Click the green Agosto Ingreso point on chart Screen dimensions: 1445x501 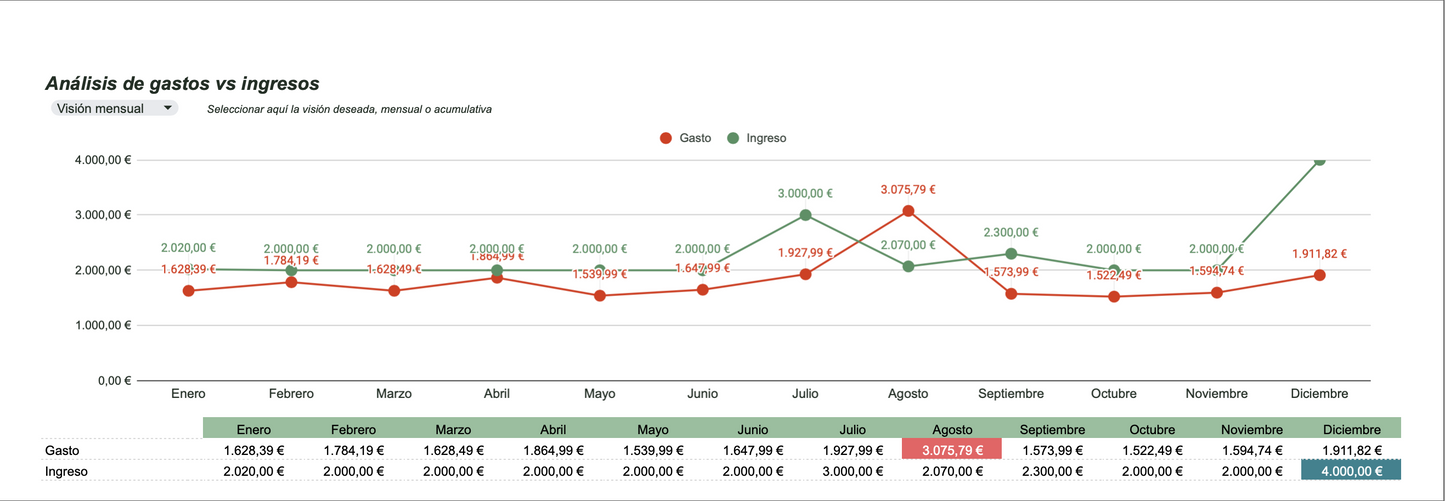coord(908,266)
